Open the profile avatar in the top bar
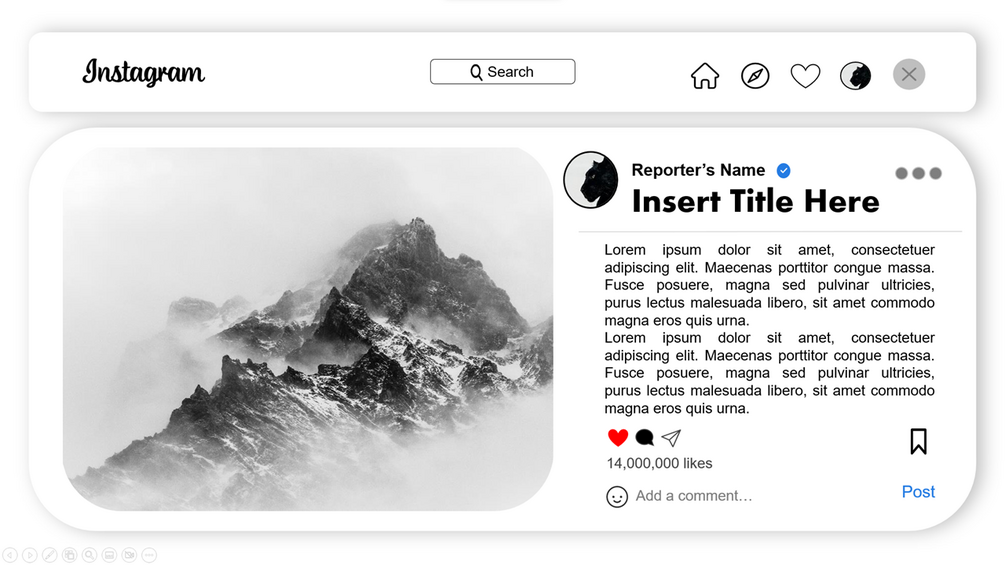Screen dimensions: 1005x565 855,76
